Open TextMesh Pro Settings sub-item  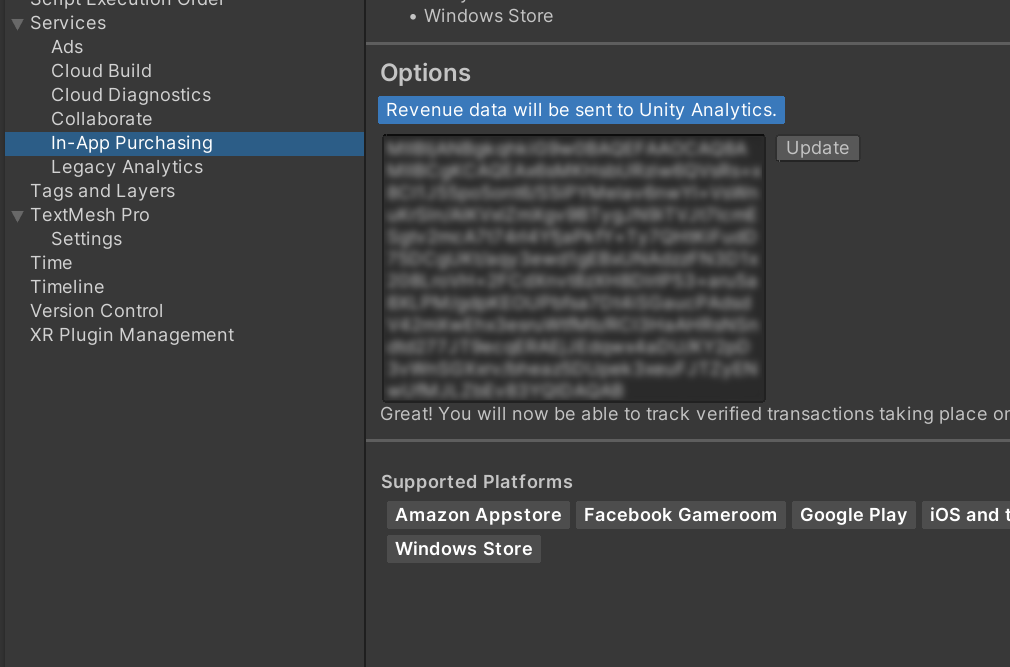[x=86, y=239]
